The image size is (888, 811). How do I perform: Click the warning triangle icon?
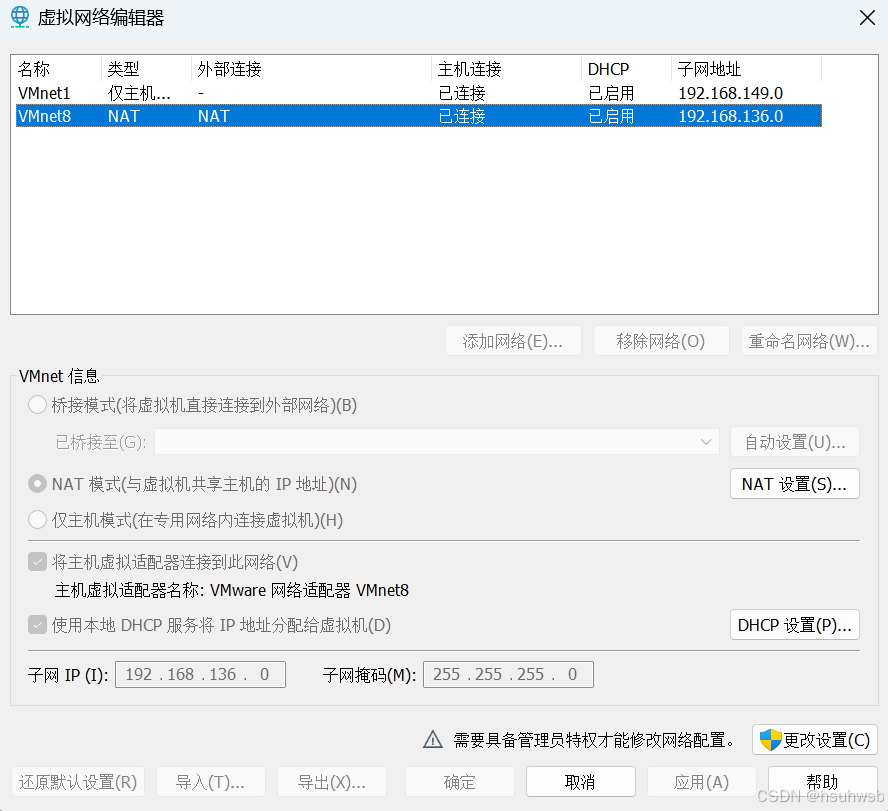pyautogui.click(x=433, y=739)
